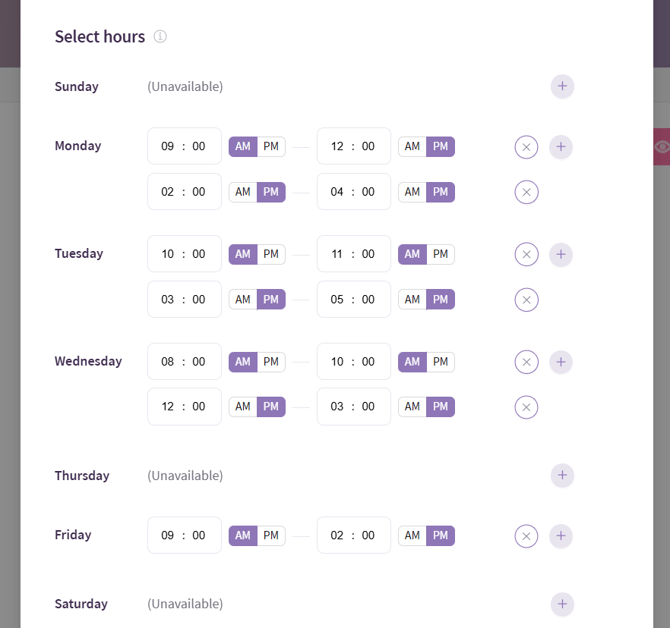Switch Monday's first start time to PM

[x=271, y=147]
